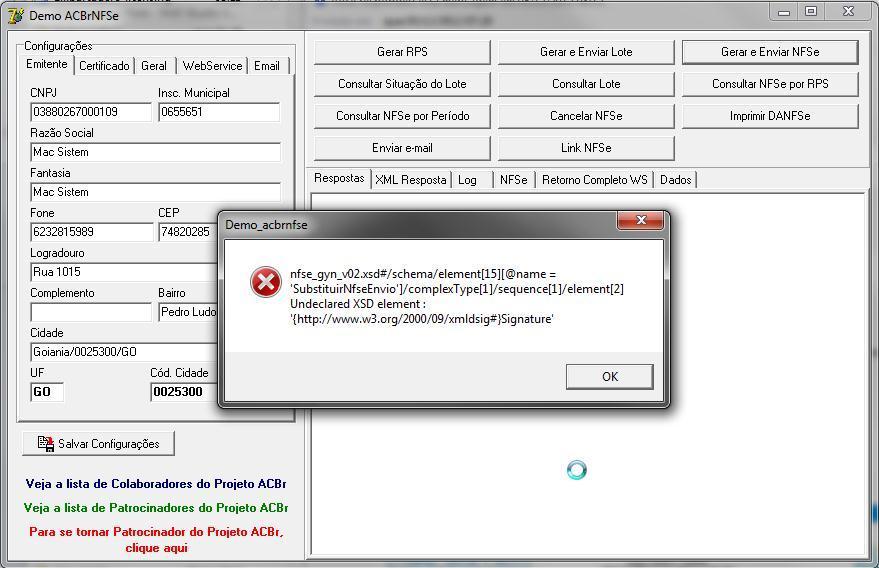Click the Bairro input field
The width and height of the screenshot is (879, 568).
(x=188, y=312)
